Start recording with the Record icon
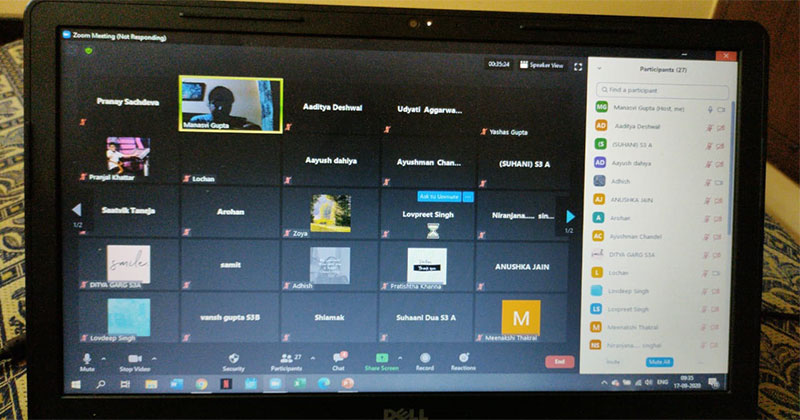The height and width of the screenshot is (420, 800). click(x=424, y=357)
